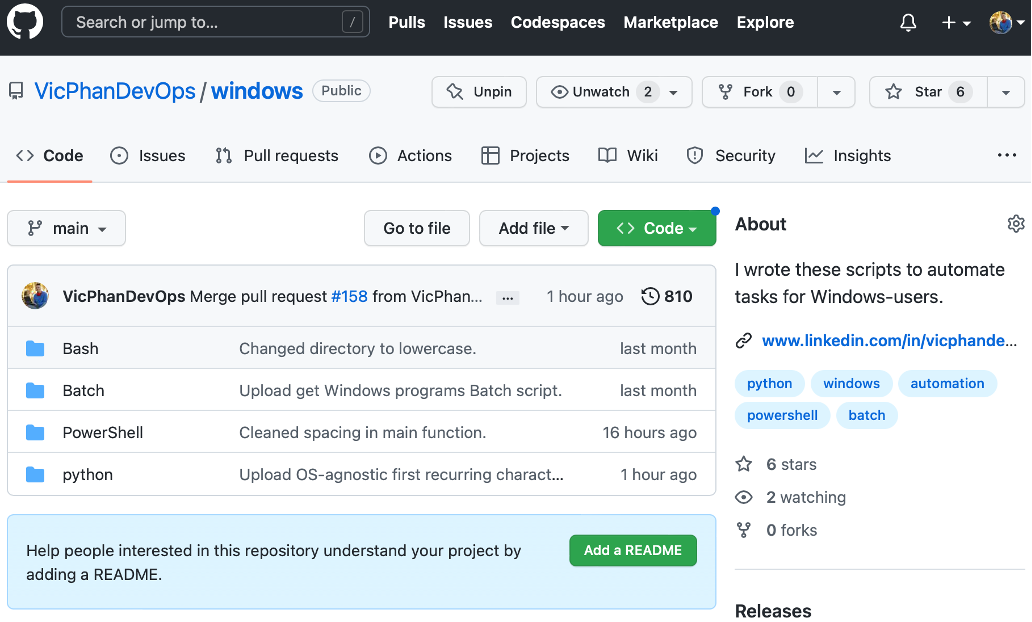Open commit 'Upload get Windows programs Batch script.'
The height and width of the screenshot is (622, 1032).
pyautogui.click(x=400, y=391)
